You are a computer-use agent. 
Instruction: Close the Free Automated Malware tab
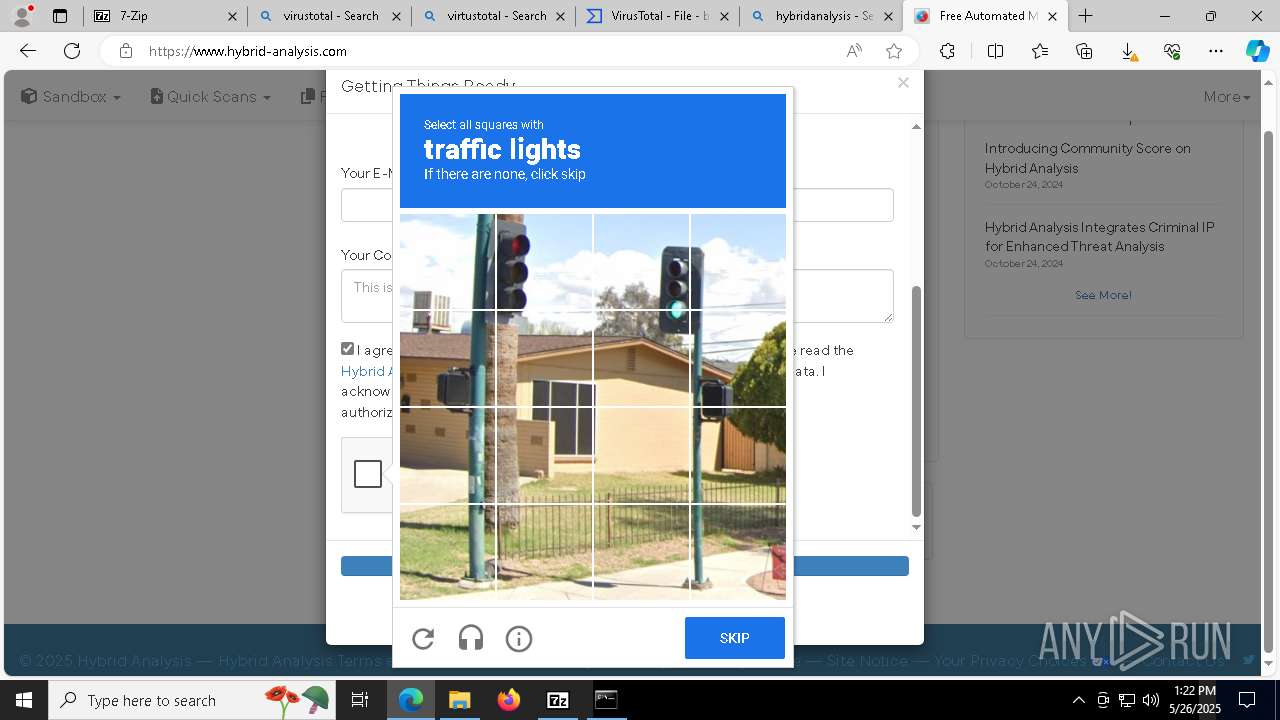(x=1052, y=16)
